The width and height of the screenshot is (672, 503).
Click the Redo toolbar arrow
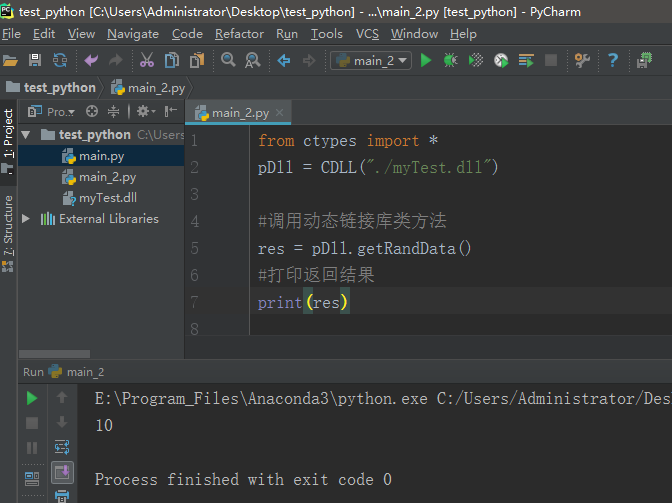tap(116, 60)
